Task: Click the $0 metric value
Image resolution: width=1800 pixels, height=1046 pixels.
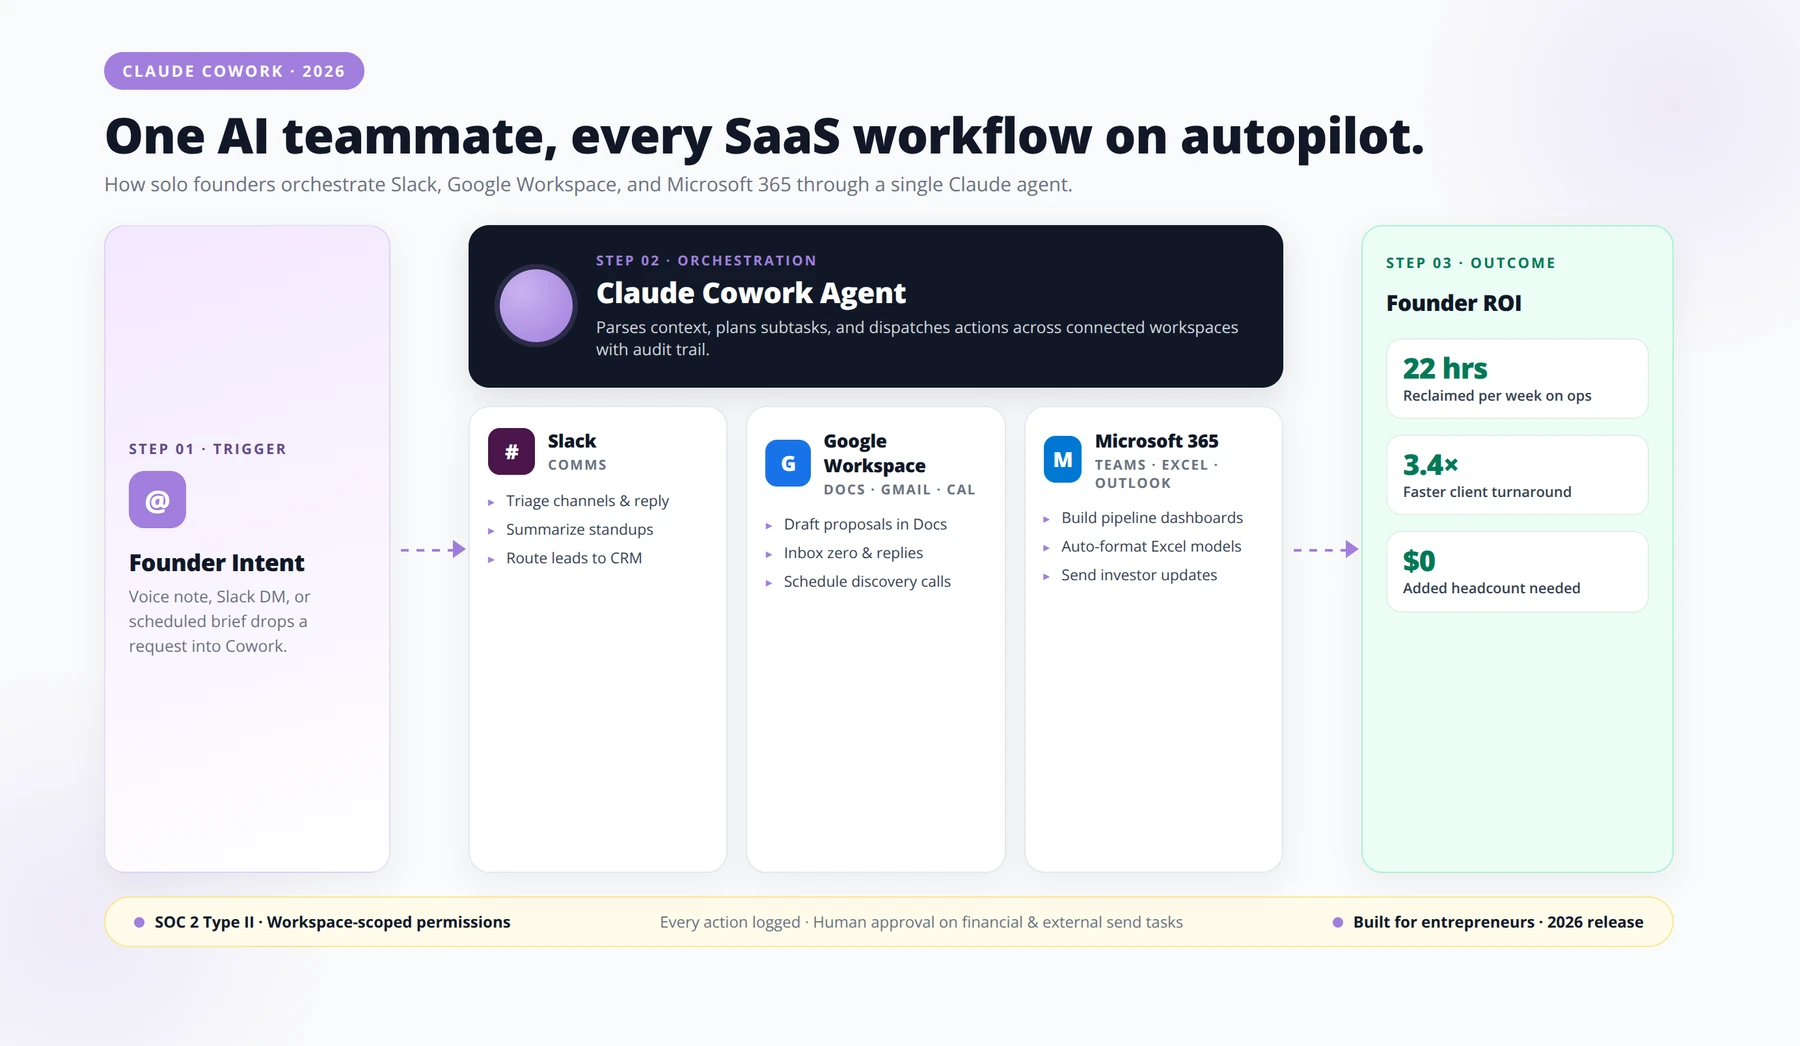Action: (x=1419, y=561)
